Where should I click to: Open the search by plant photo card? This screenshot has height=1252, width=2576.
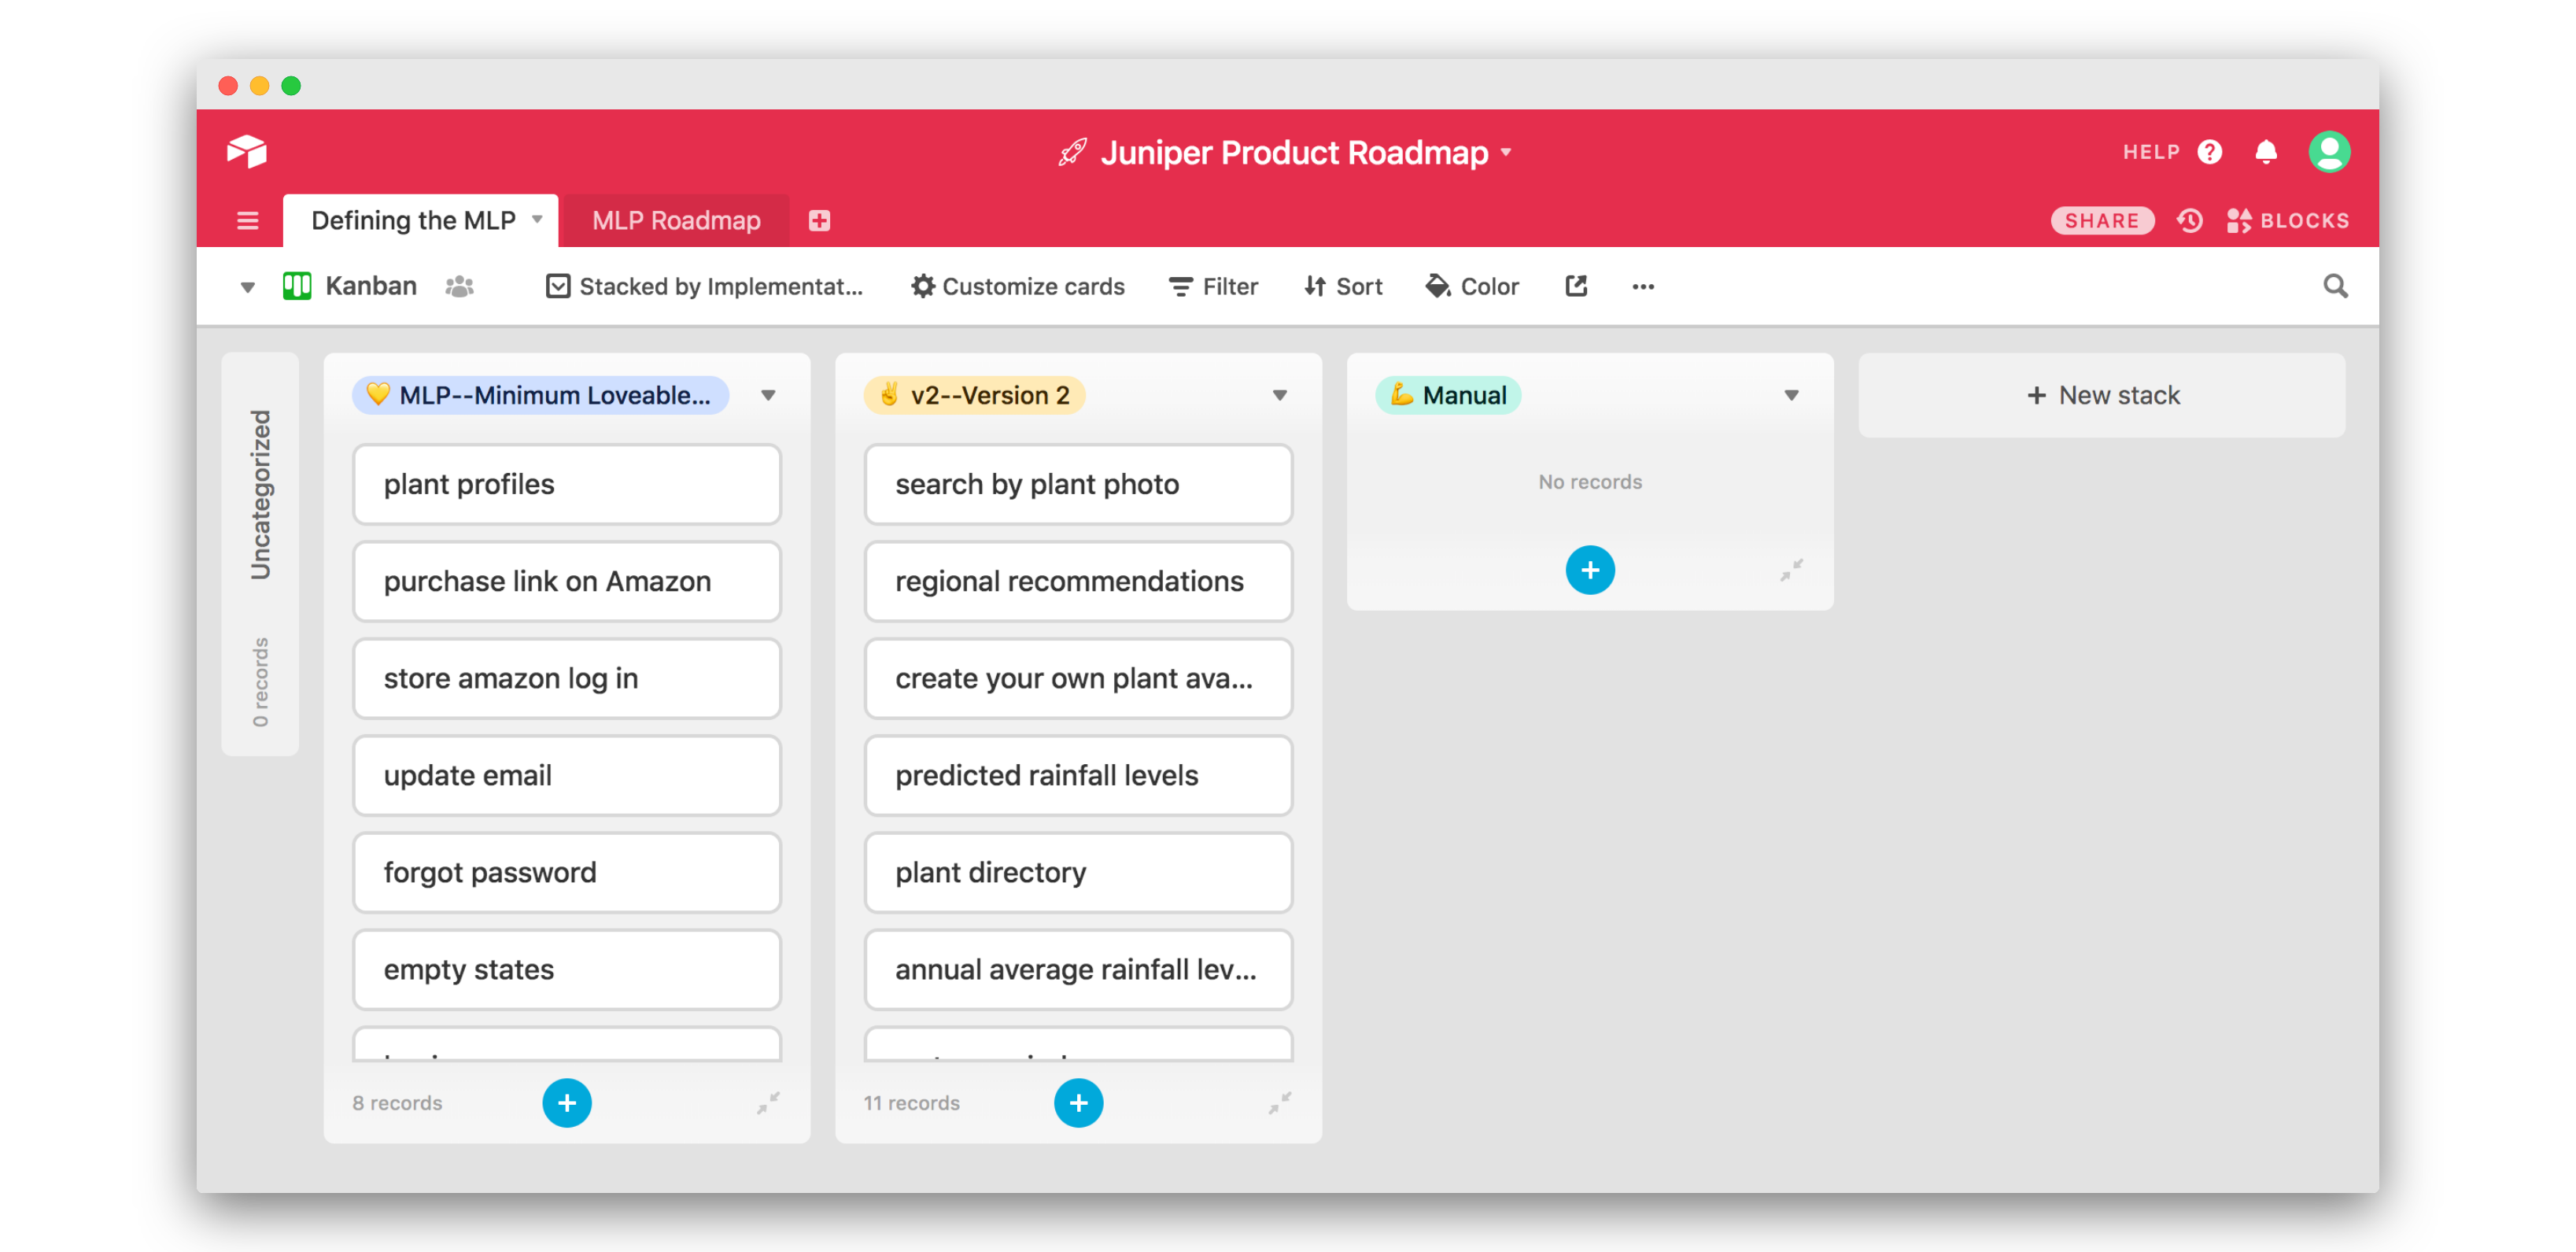click(x=1078, y=485)
